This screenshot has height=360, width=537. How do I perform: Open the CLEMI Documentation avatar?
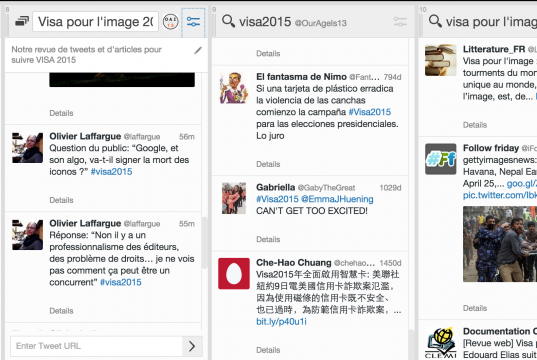(441, 343)
